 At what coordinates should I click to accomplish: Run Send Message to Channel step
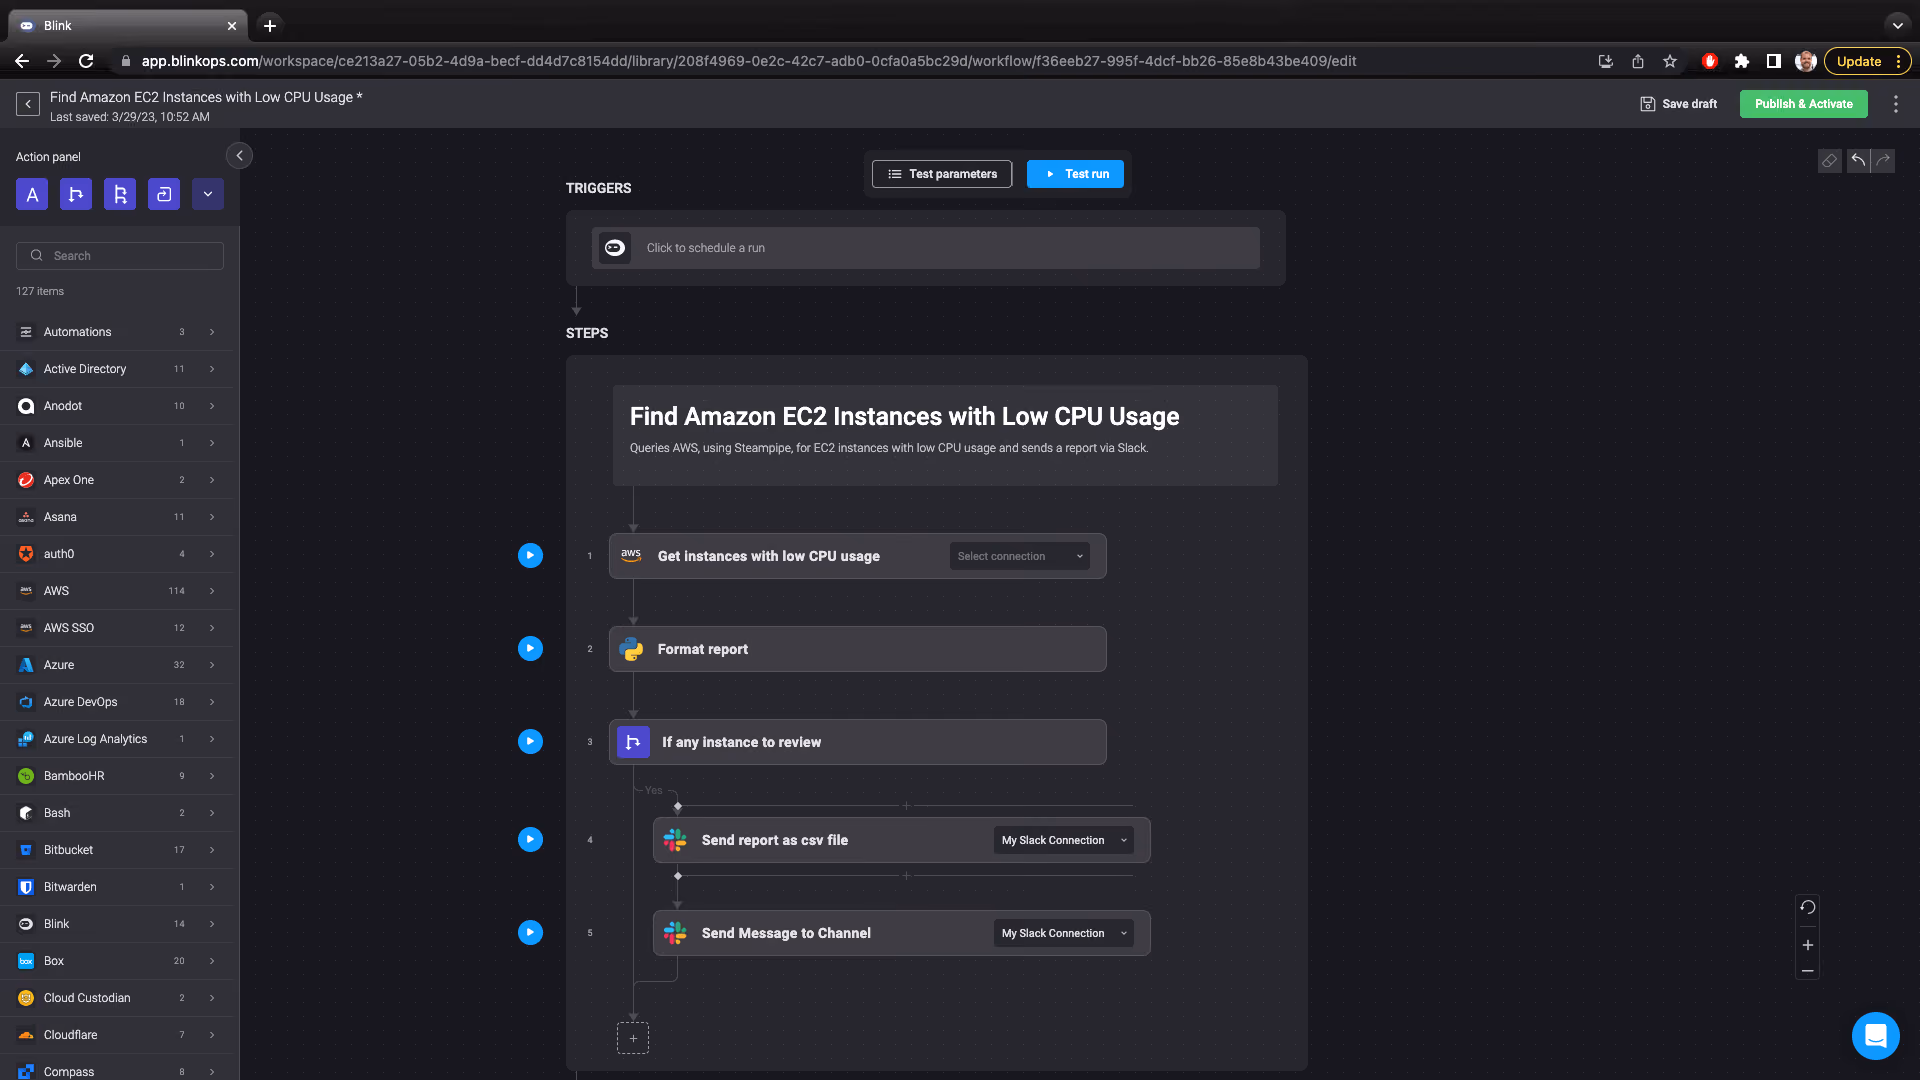click(530, 933)
